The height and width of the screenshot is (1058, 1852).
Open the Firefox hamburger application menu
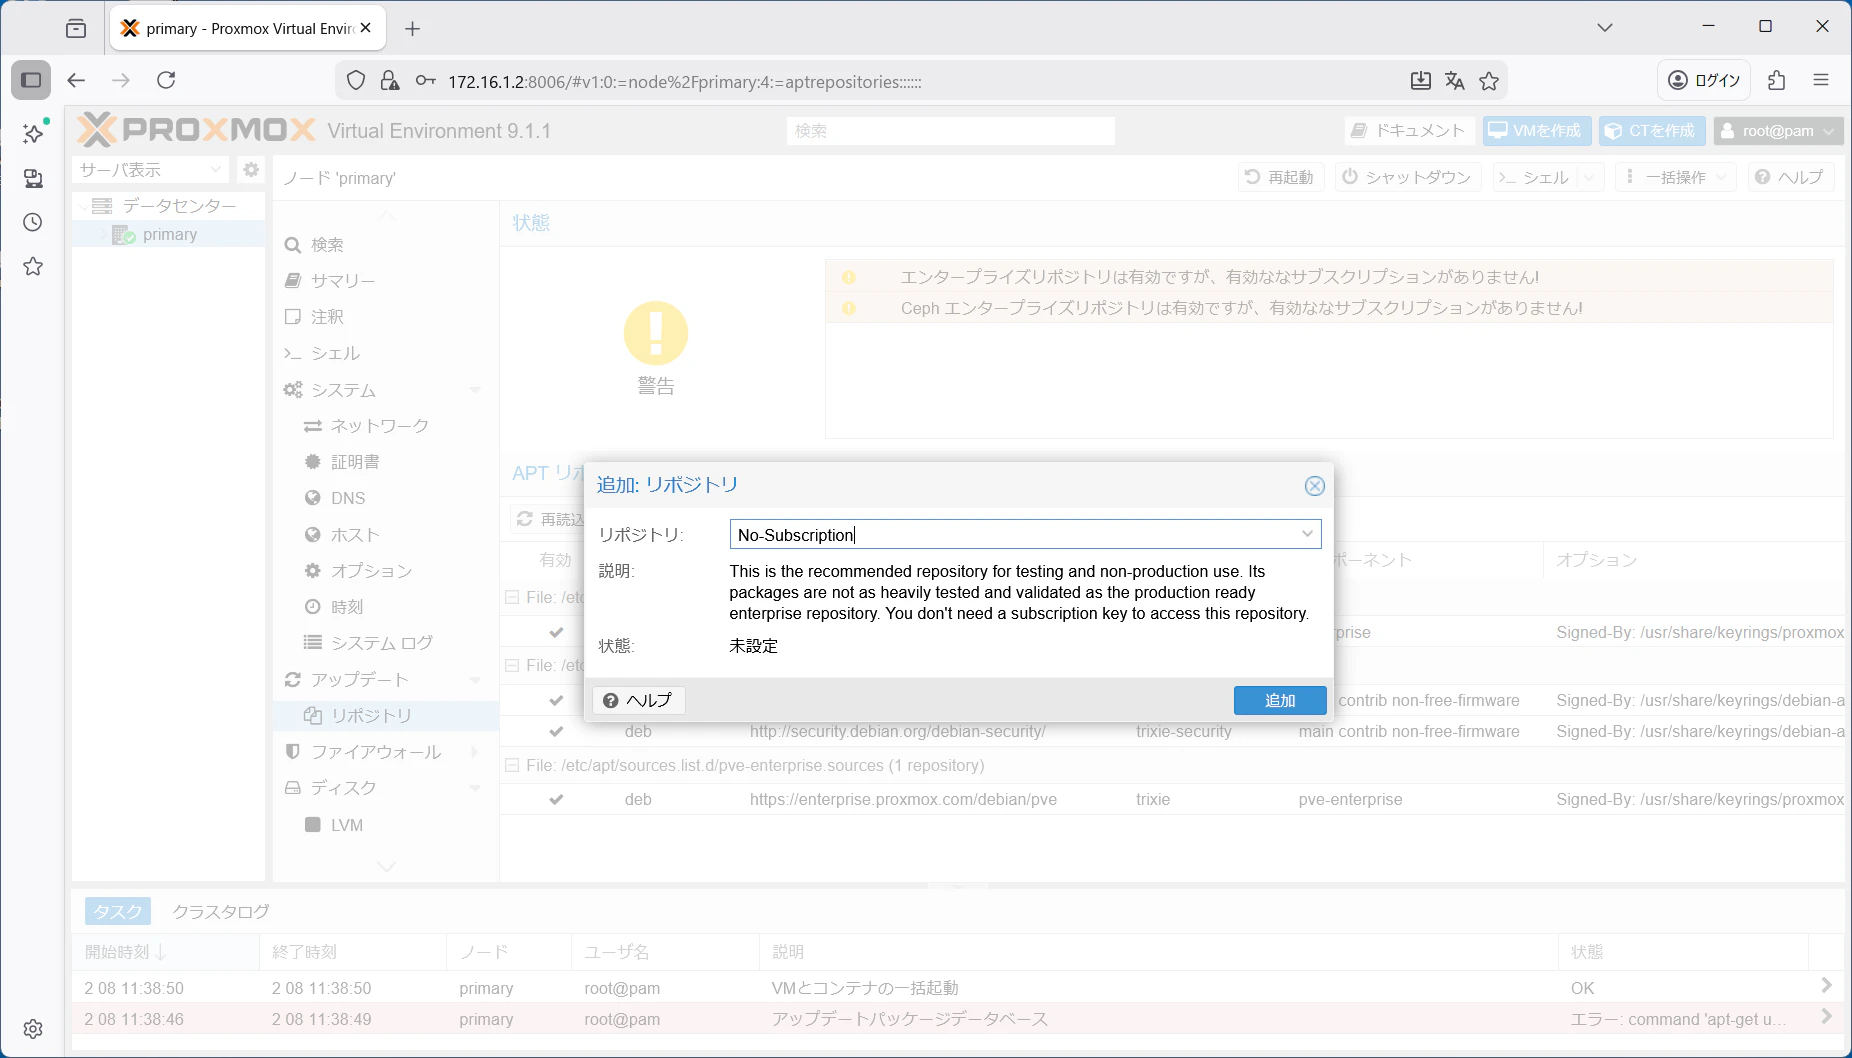pyautogui.click(x=1821, y=80)
